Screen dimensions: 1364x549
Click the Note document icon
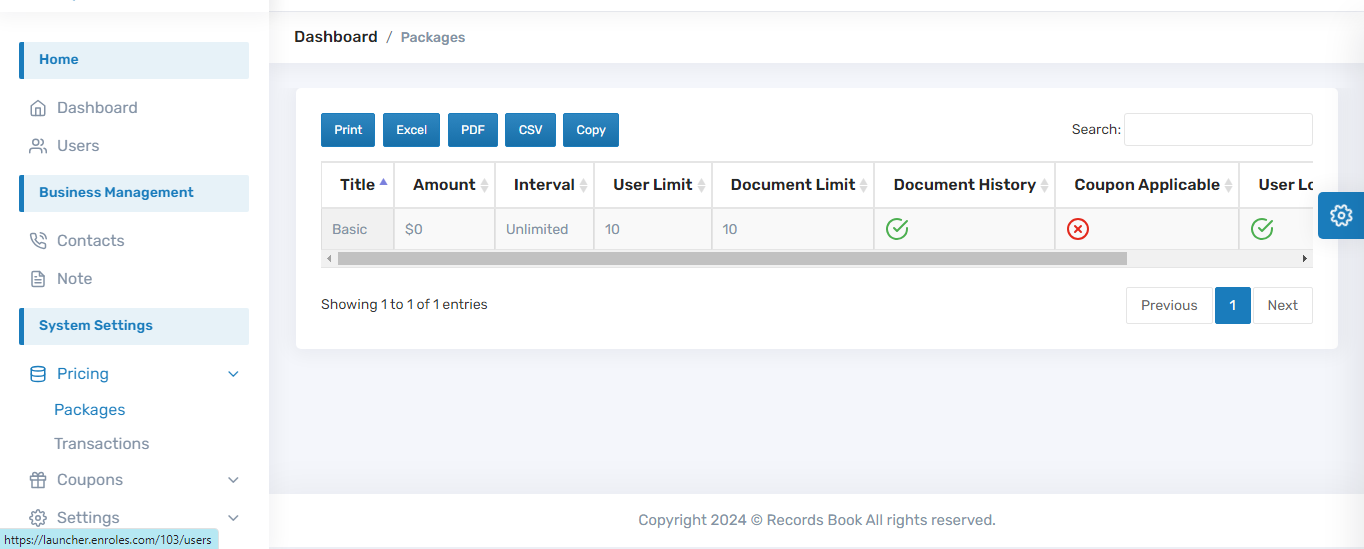tap(38, 279)
